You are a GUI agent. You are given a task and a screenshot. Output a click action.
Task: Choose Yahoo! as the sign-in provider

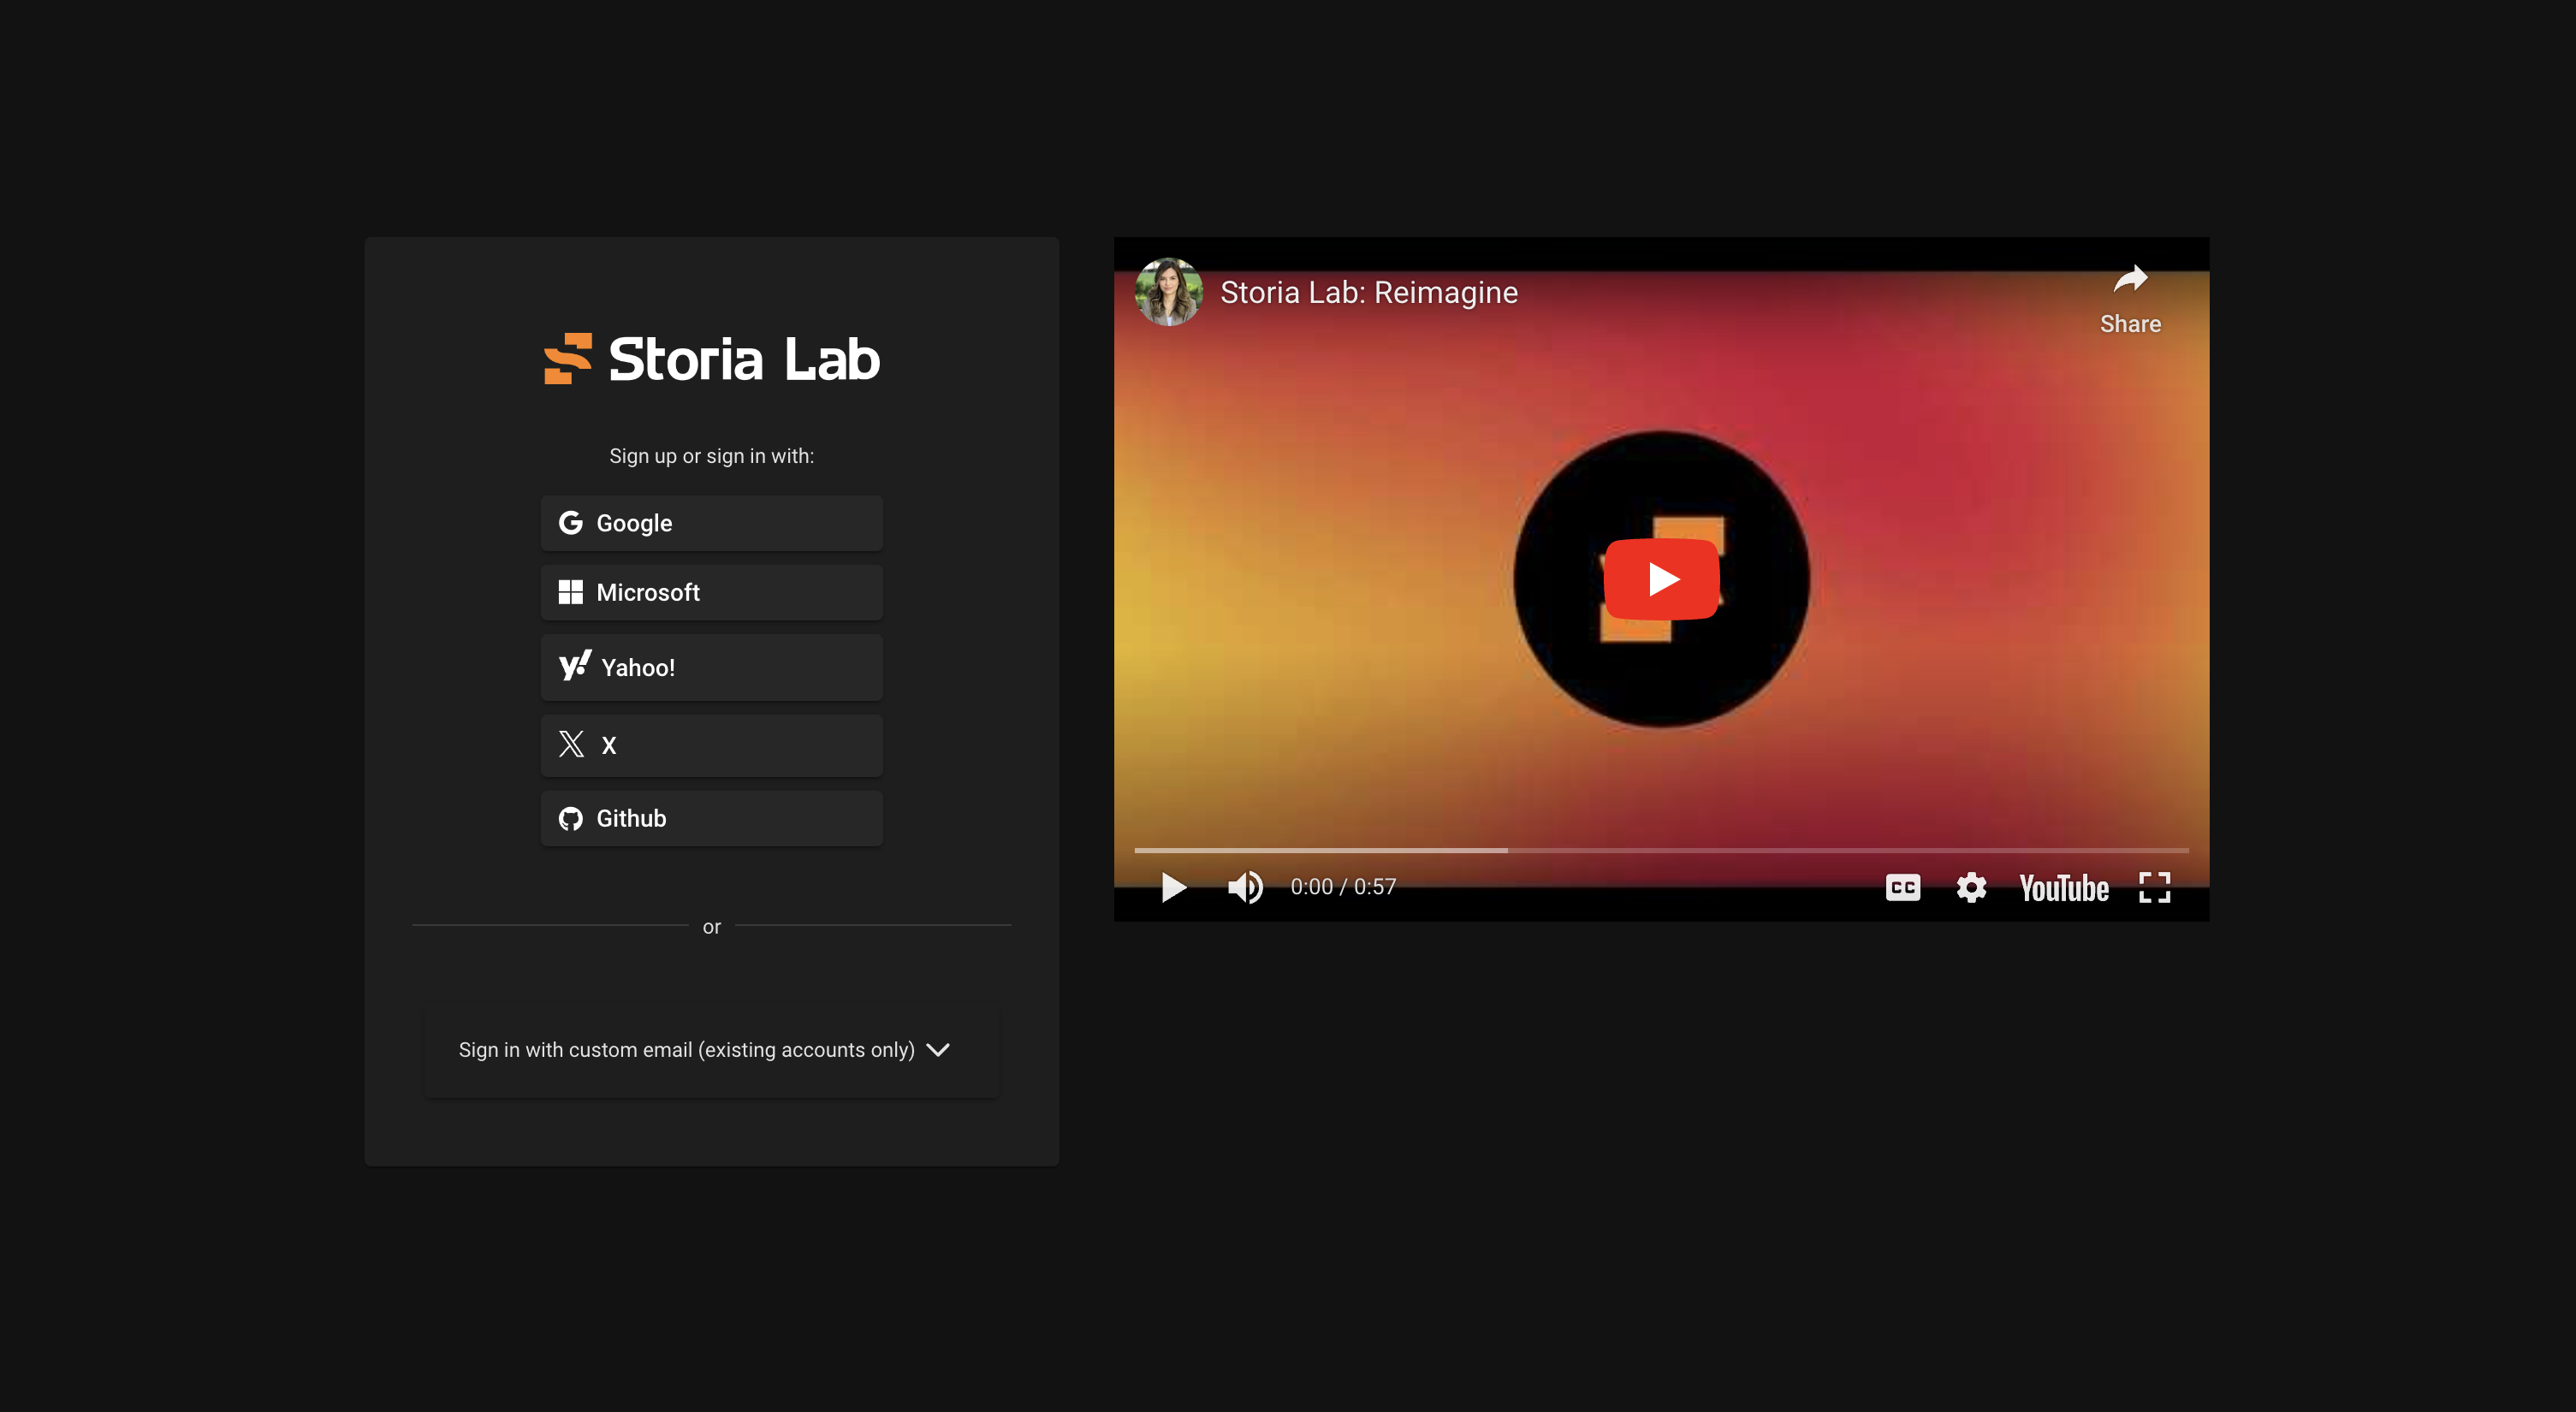(711, 667)
